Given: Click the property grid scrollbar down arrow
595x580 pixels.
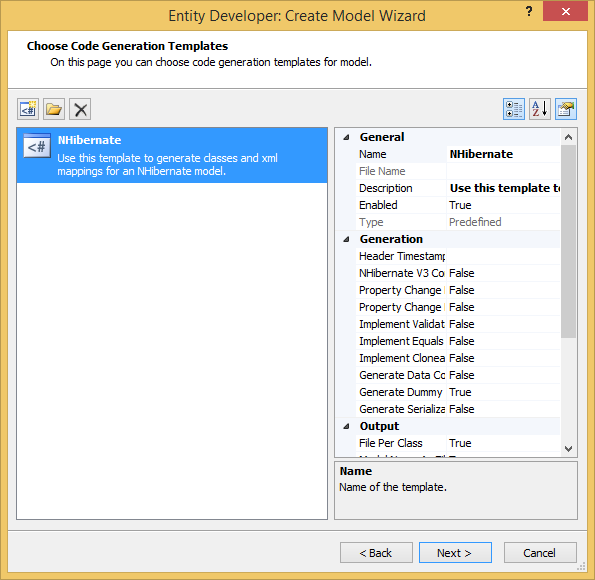Looking at the screenshot, I should 568,449.
